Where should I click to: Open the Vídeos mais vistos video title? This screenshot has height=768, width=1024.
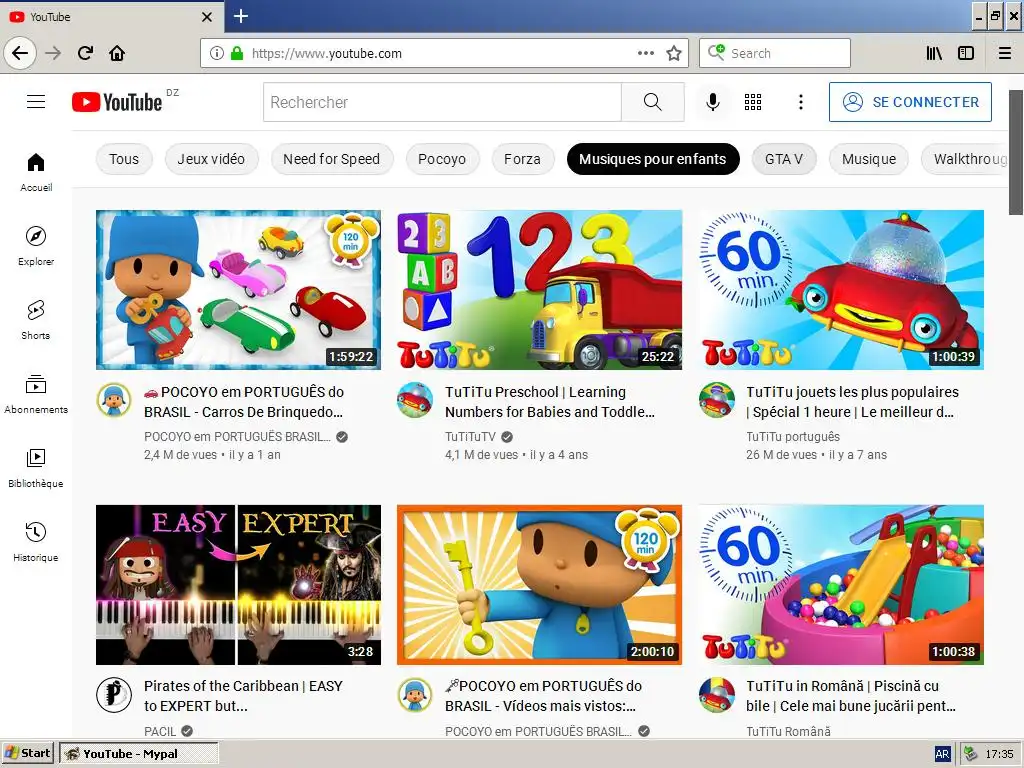click(x=543, y=696)
